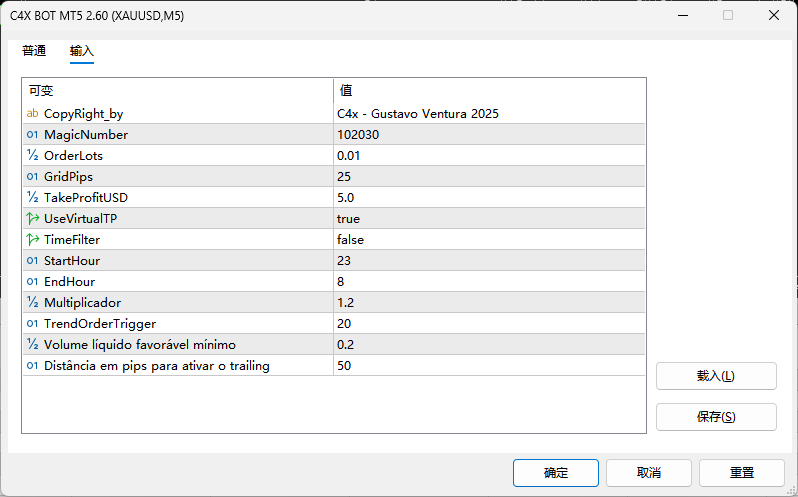The height and width of the screenshot is (497, 798).
Task: Confirm with the 确定 button
Action: coord(556,473)
